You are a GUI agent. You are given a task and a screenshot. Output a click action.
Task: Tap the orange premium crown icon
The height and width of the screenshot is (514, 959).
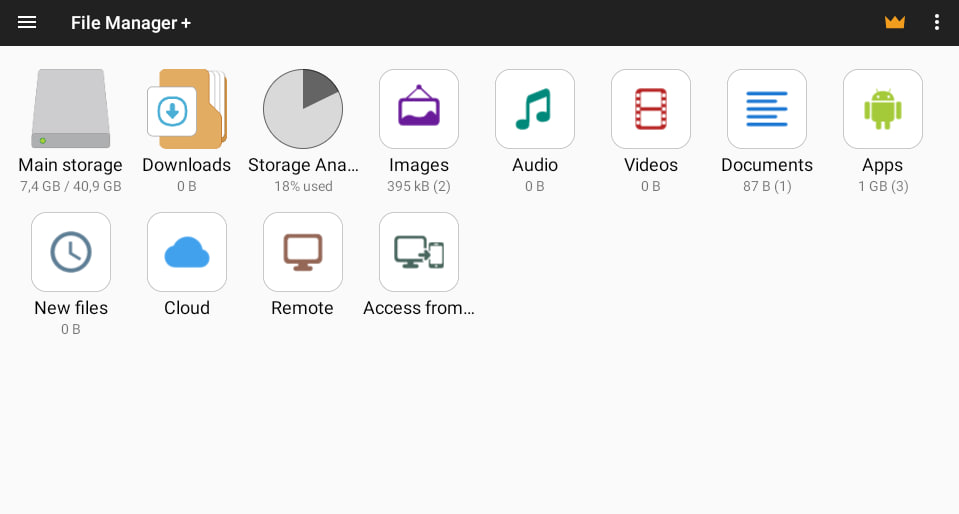pyautogui.click(x=894, y=22)
